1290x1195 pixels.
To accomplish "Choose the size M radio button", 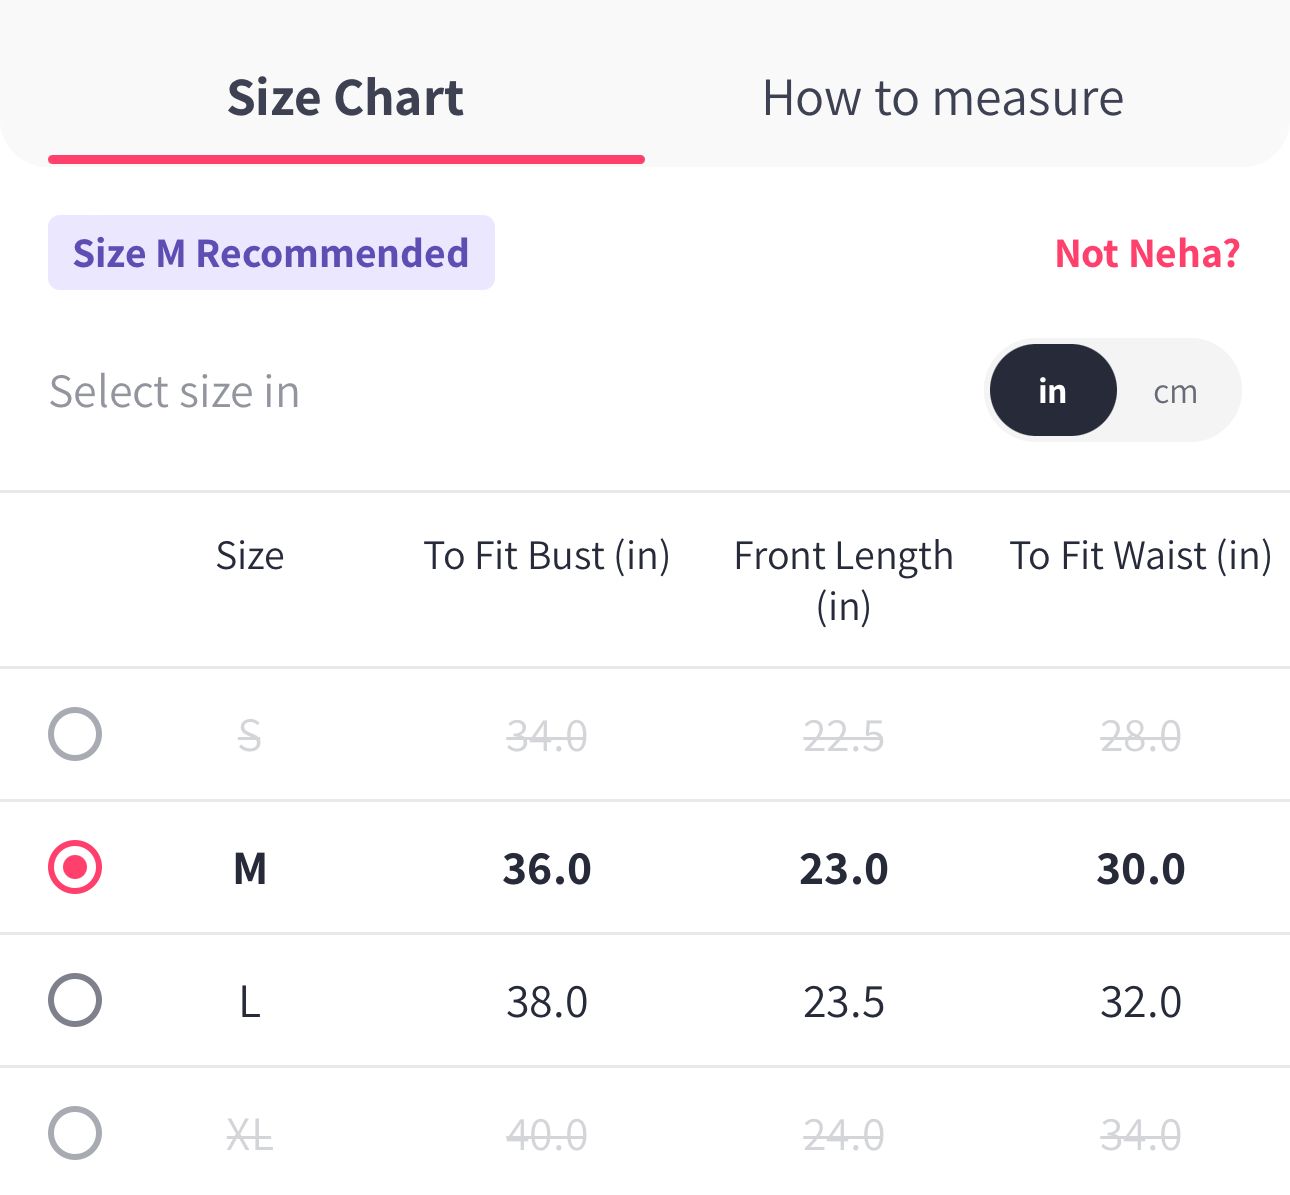I will [x=75, y=867].
